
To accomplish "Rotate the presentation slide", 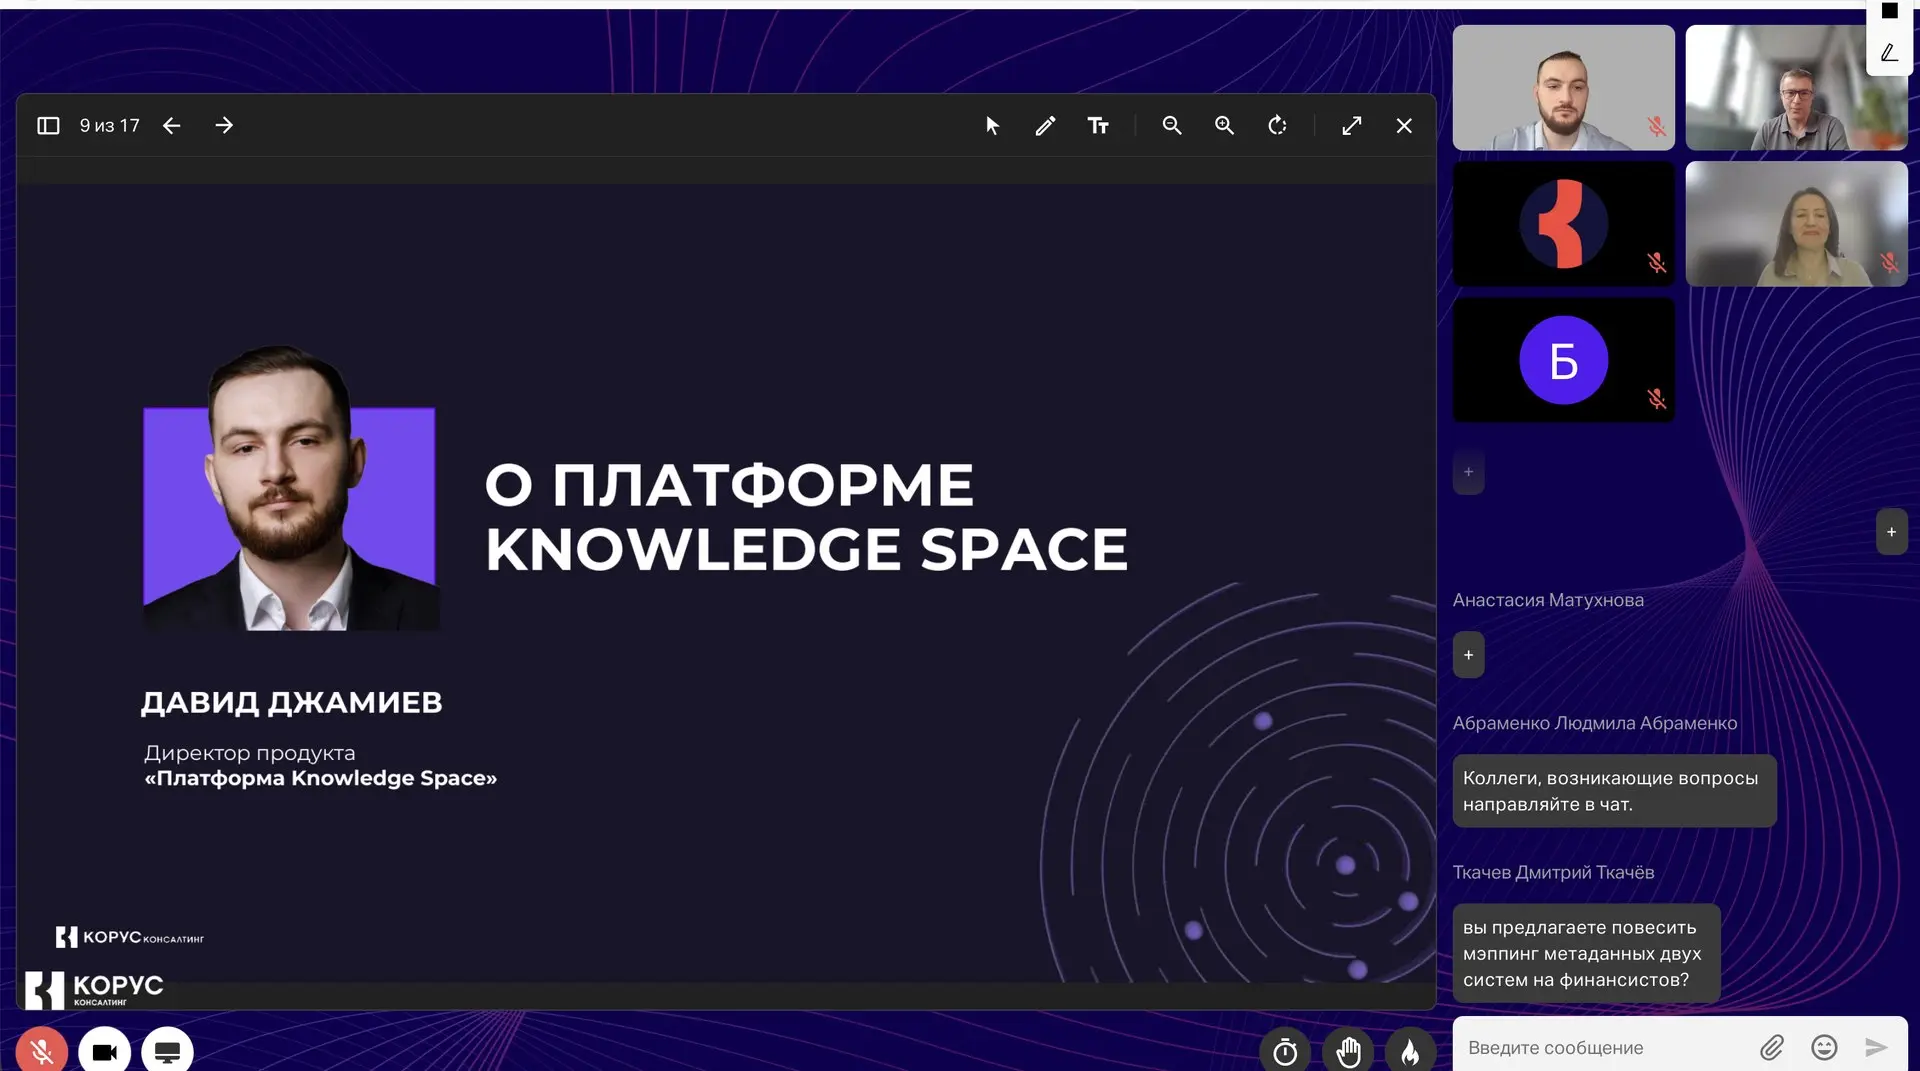I will pyautogui.click(x=1277, y=125).
